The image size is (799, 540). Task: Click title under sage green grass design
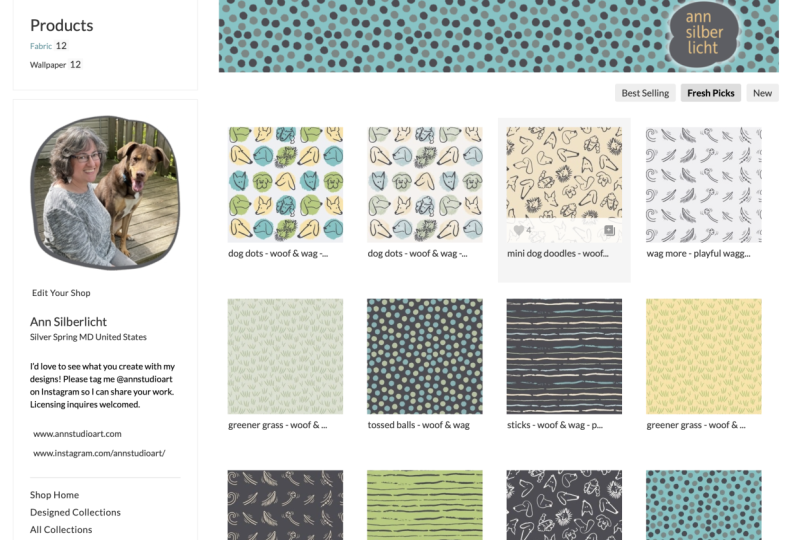[x=278, y=425]
